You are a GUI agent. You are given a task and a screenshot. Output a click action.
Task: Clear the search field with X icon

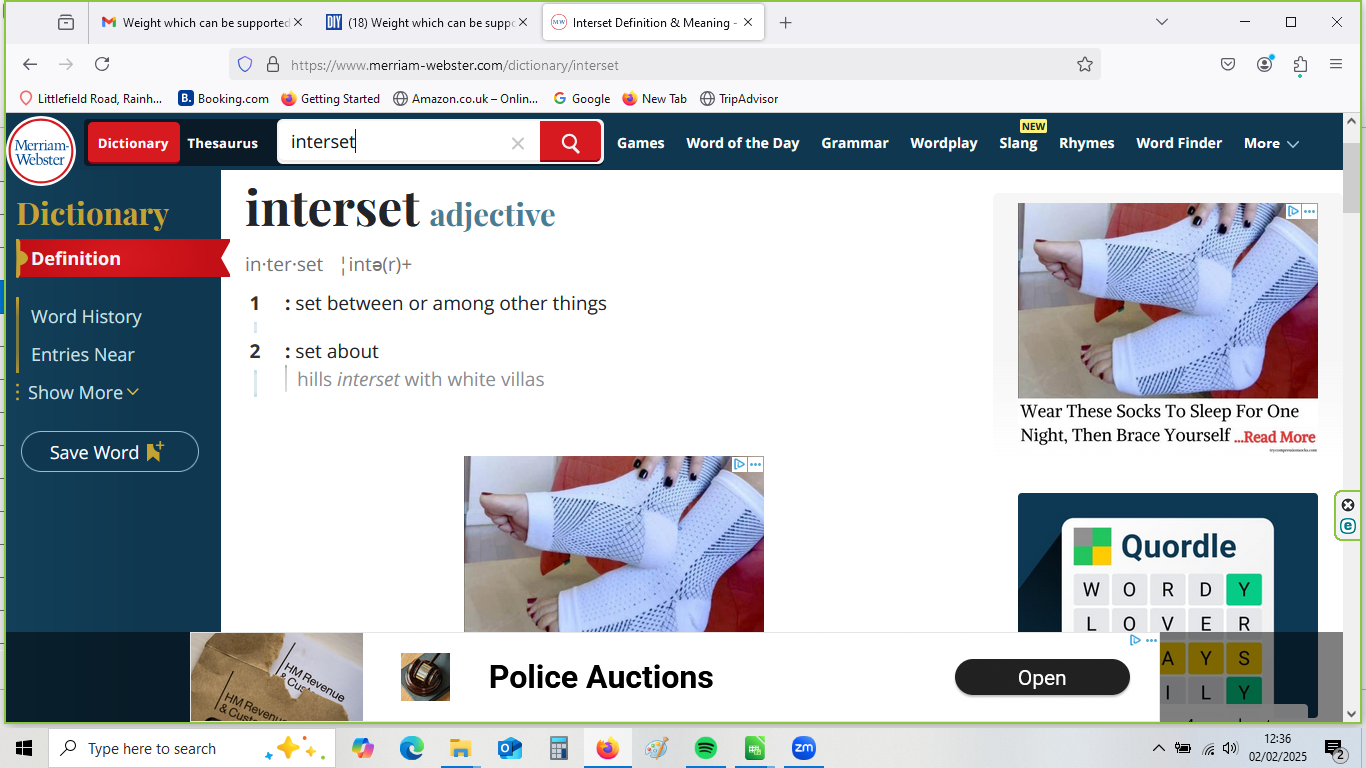click(x=517, y=143)
